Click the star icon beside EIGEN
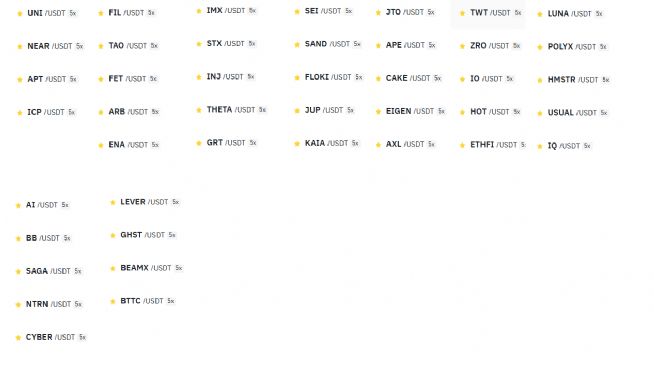Image resolution: width=654 pixels, height=366 pixels. [x=378, y=112]
